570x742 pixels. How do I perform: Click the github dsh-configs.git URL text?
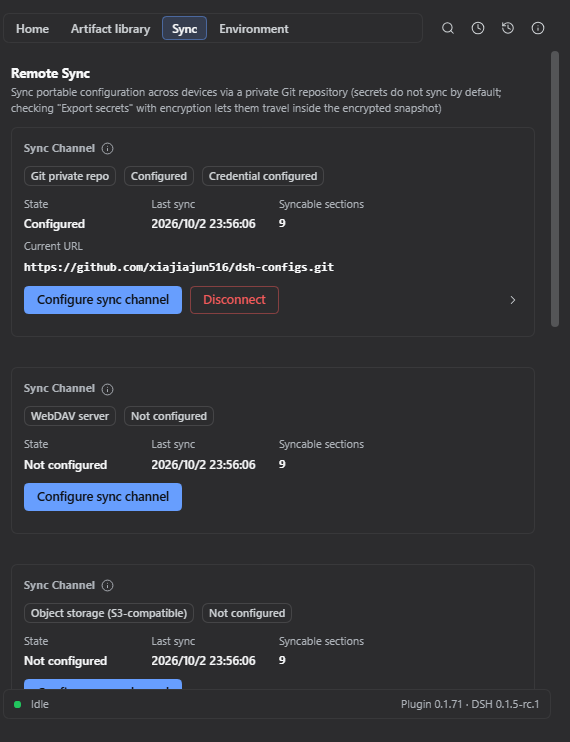pyautogui.click(x=179, y=267)
